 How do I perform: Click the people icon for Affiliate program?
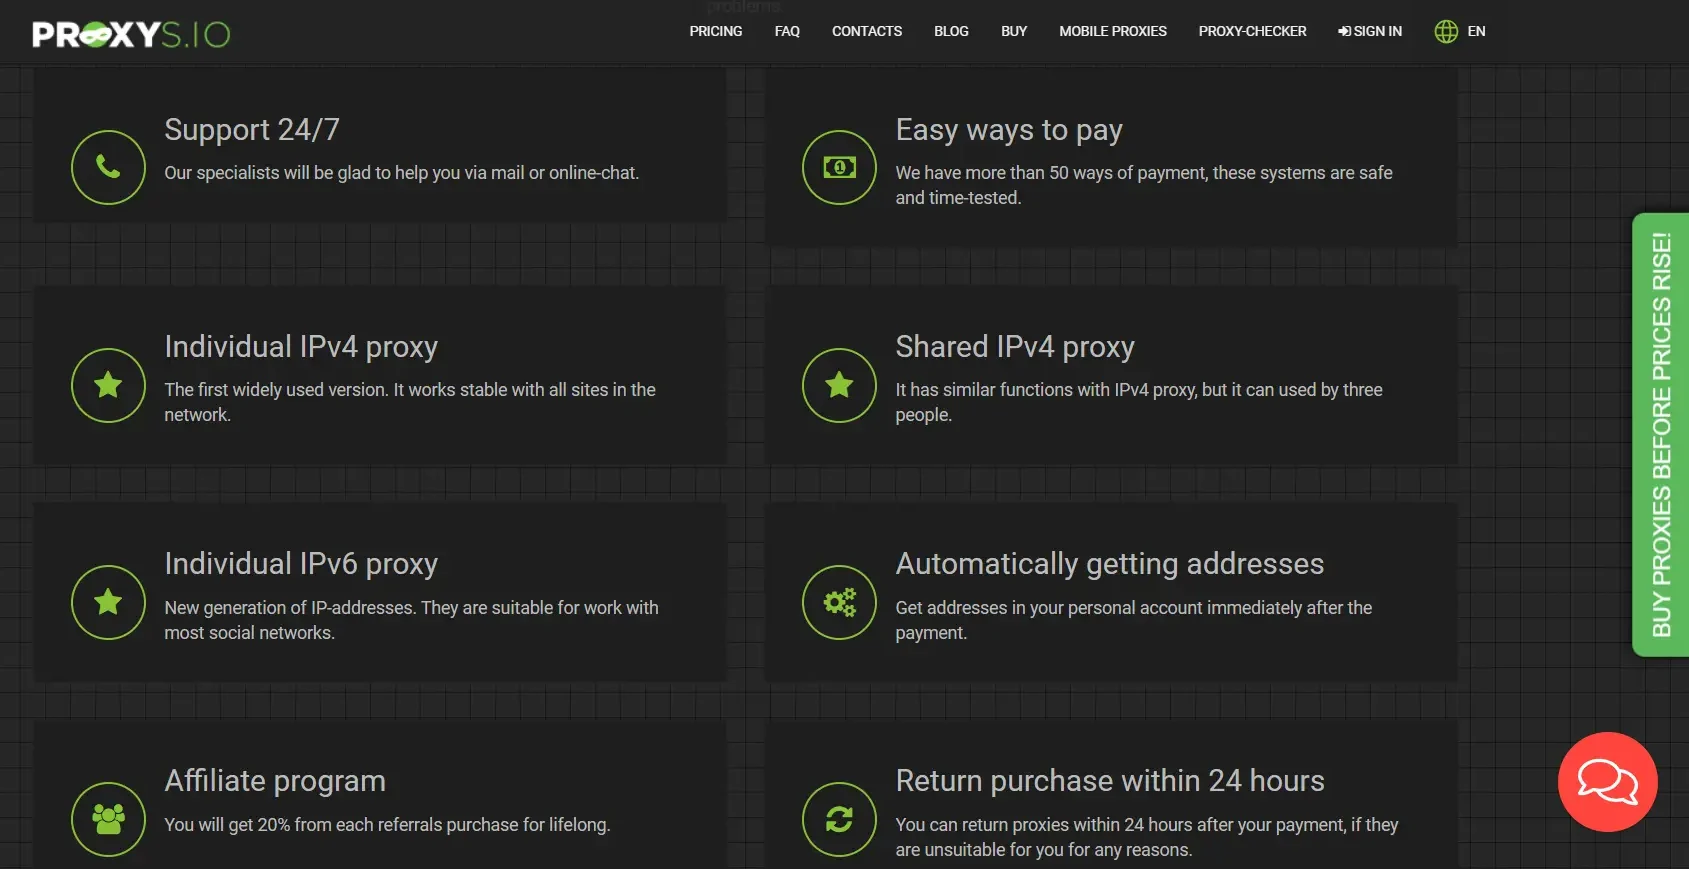[108, 819]
